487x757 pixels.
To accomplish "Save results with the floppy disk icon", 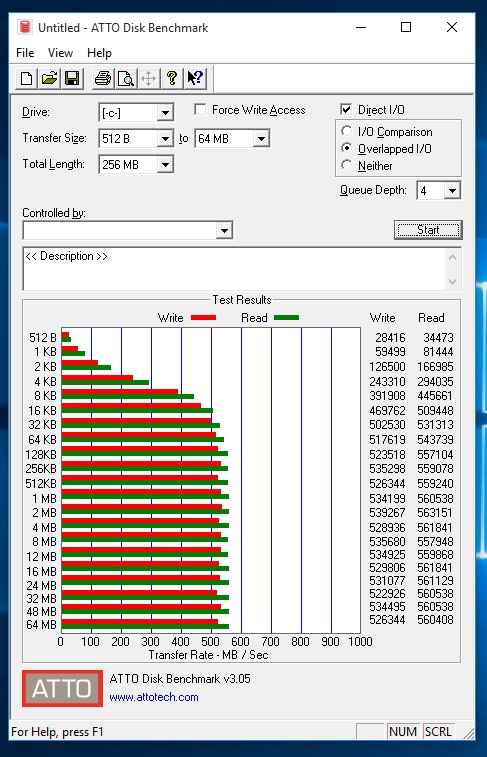I will (x=72, y=78).
